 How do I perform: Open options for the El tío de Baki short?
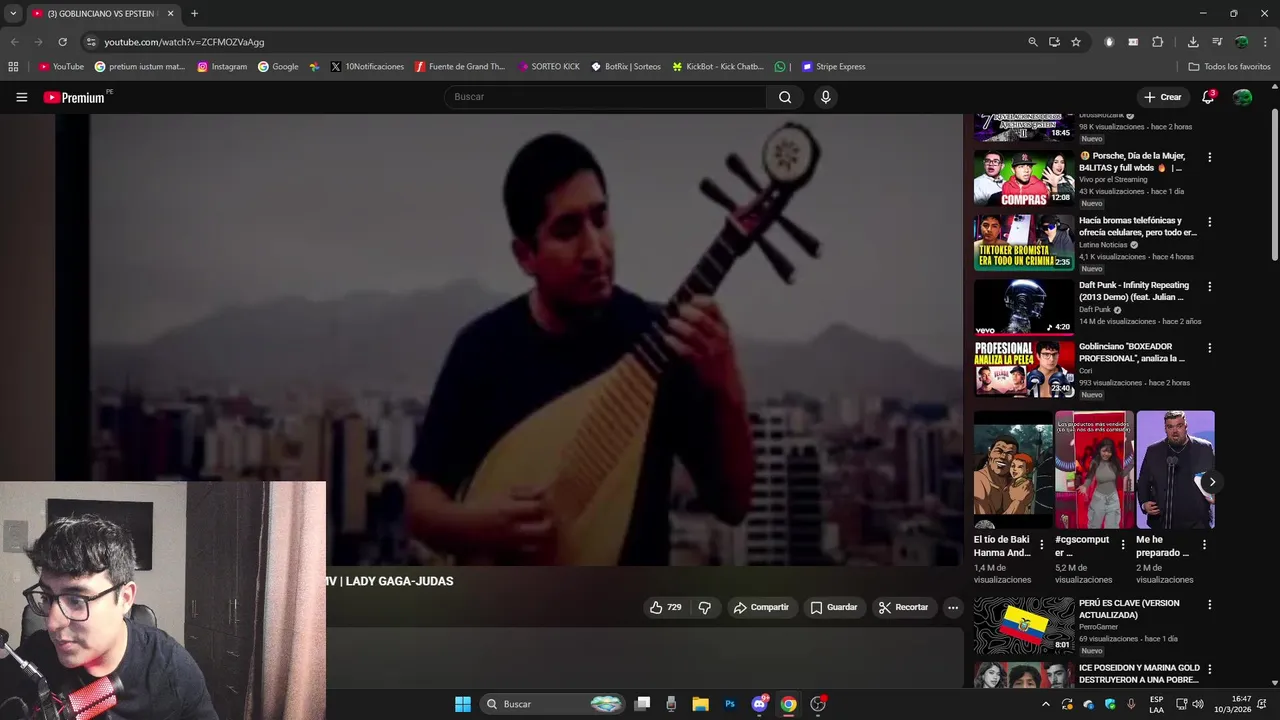click(x=1042, y=545)
